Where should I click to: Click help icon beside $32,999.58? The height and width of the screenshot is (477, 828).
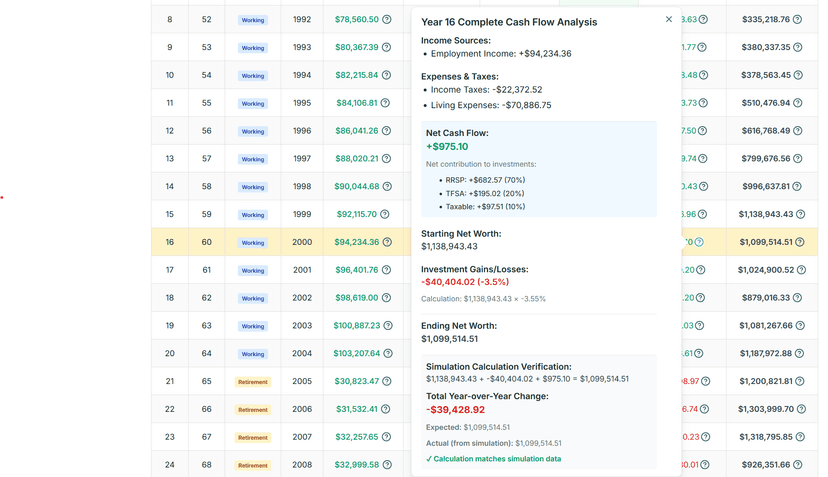pos(386,465)
